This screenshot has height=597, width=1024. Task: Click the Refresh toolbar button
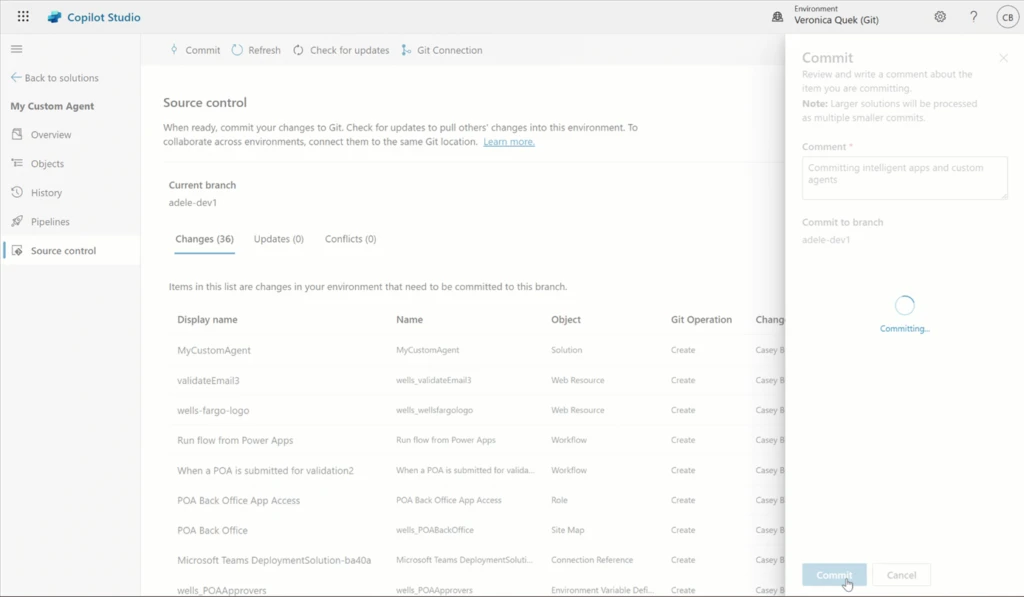[256, 50]
